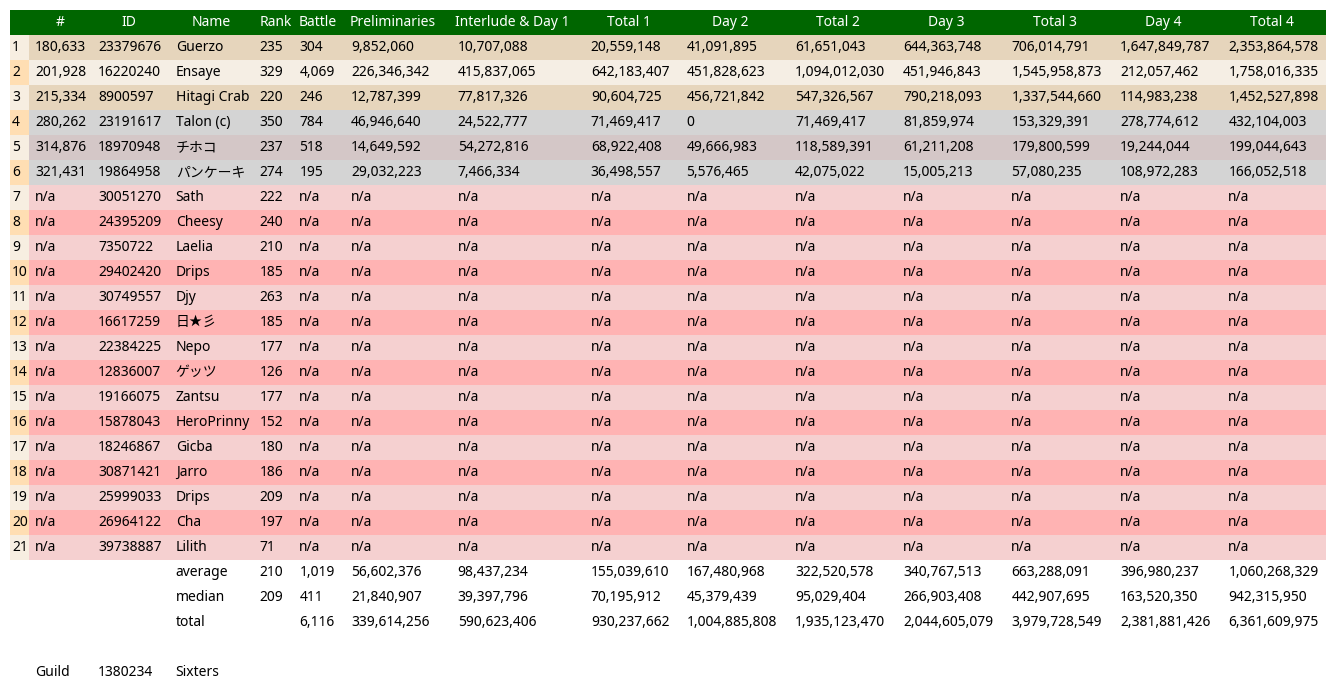
Task: Select the 'median' row label
Action: click(x=199, y=596)
